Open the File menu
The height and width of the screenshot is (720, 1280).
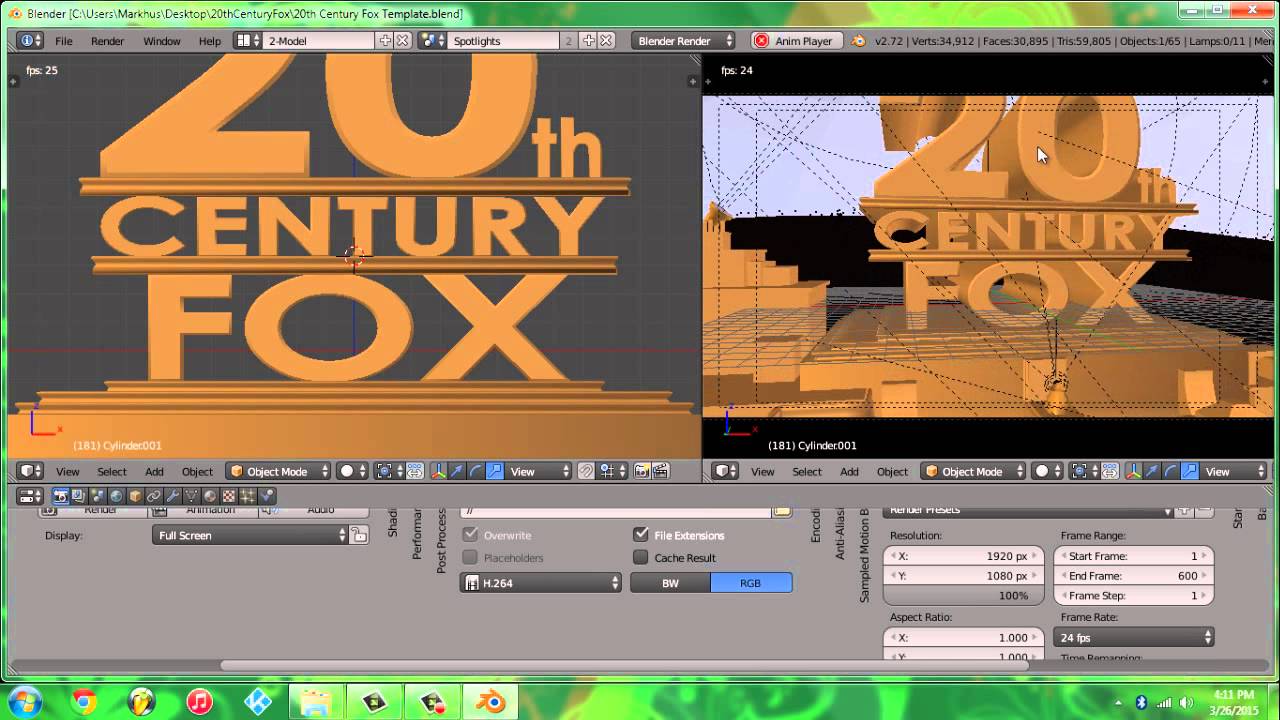click(64, 41)
